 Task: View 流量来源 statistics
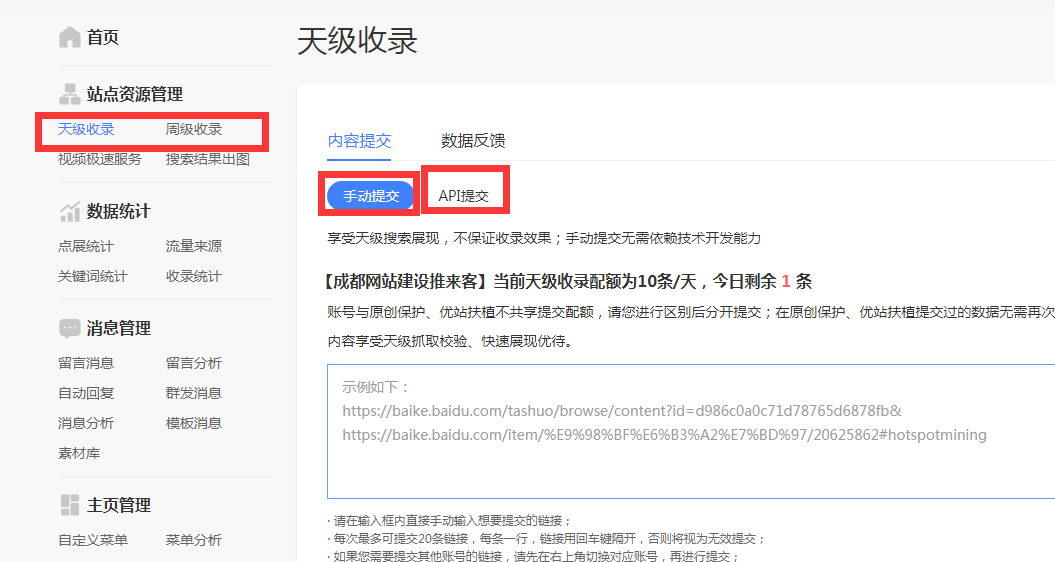pyautogui.click(x=194, y=246)
